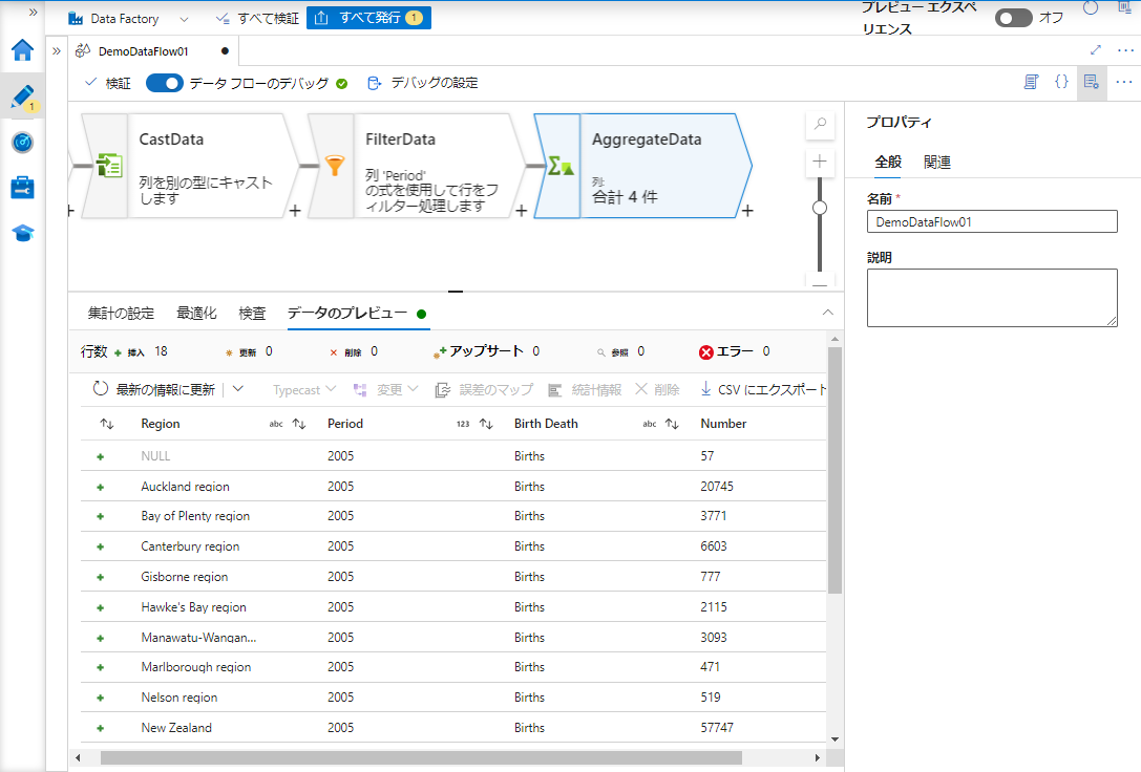Turn on the preview experience toggle

coord(1013,18)
